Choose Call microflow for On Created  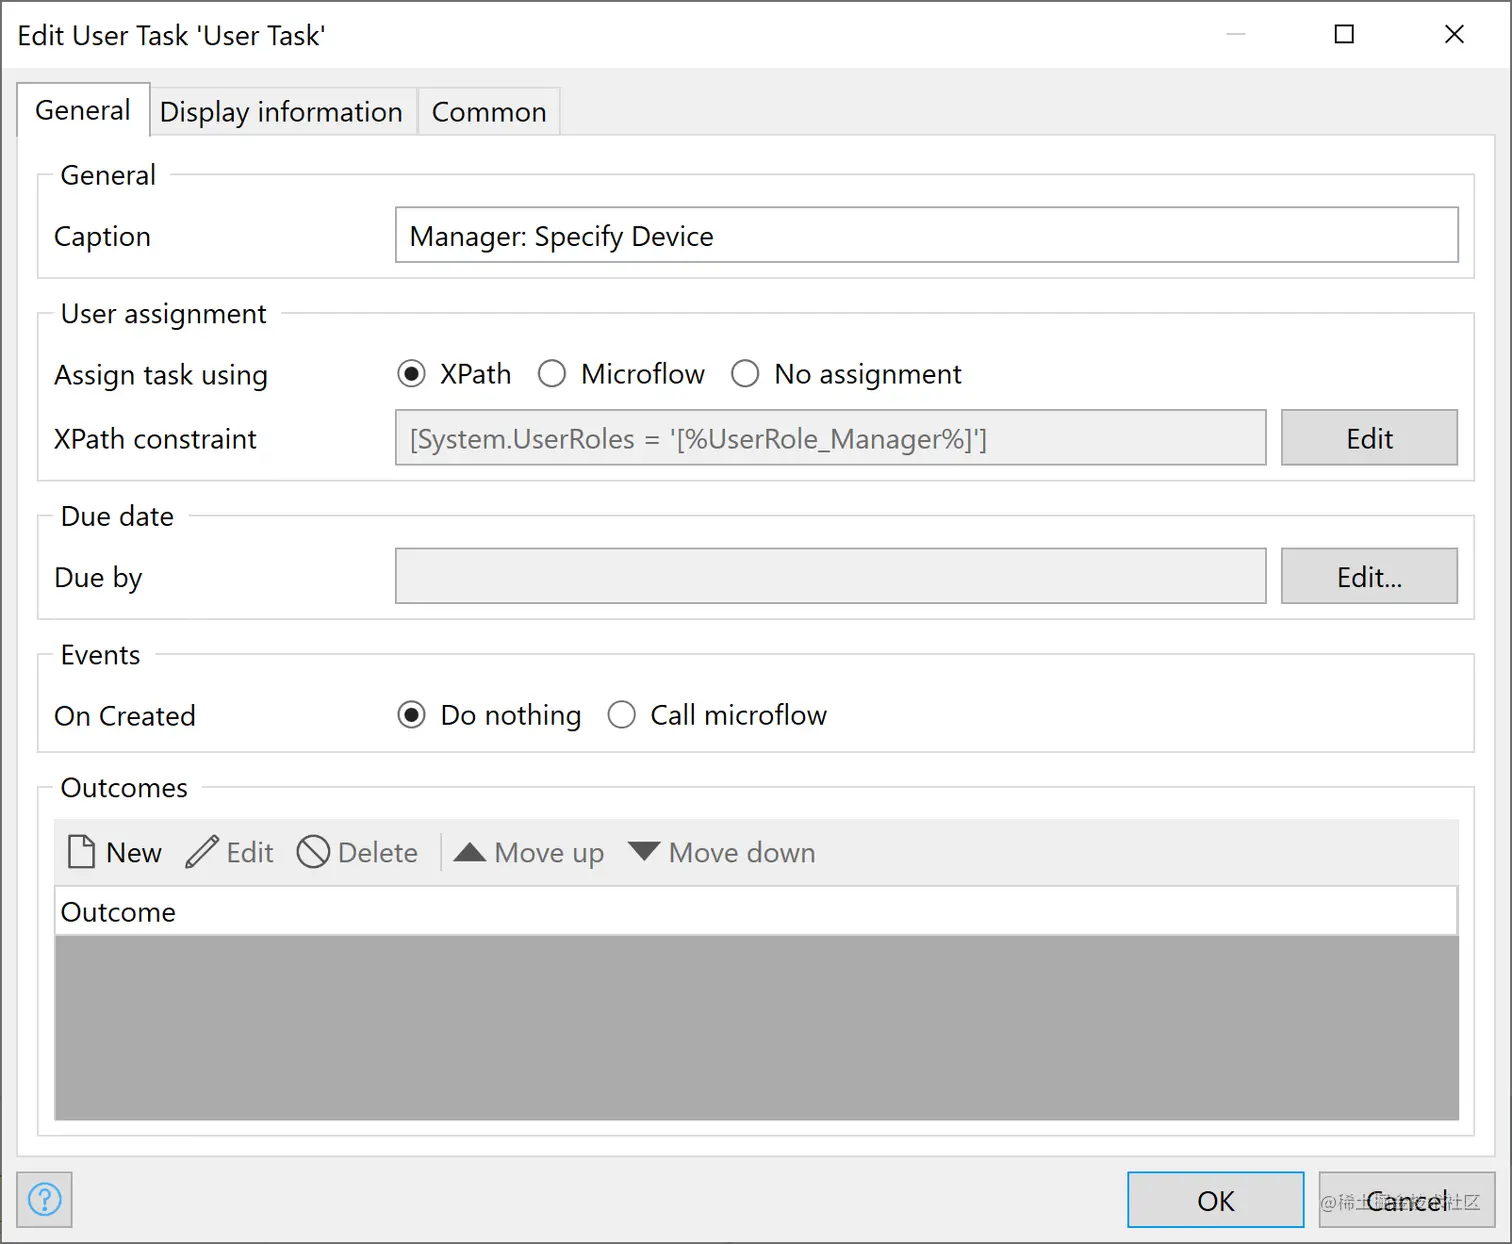click(x=622, y=715)
